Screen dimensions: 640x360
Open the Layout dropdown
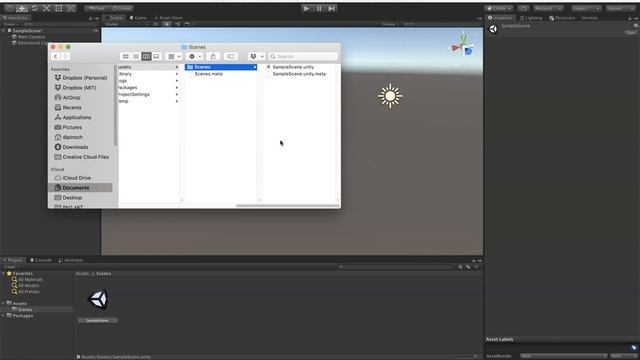pos(620,8)
